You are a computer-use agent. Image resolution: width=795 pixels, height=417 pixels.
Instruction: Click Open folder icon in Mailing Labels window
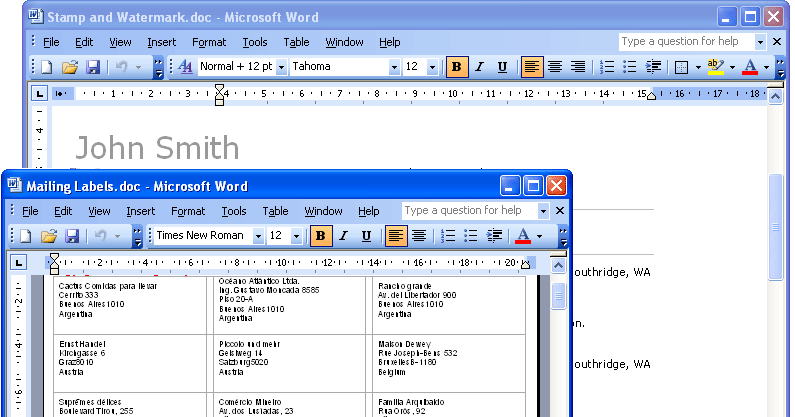point(48,236)
